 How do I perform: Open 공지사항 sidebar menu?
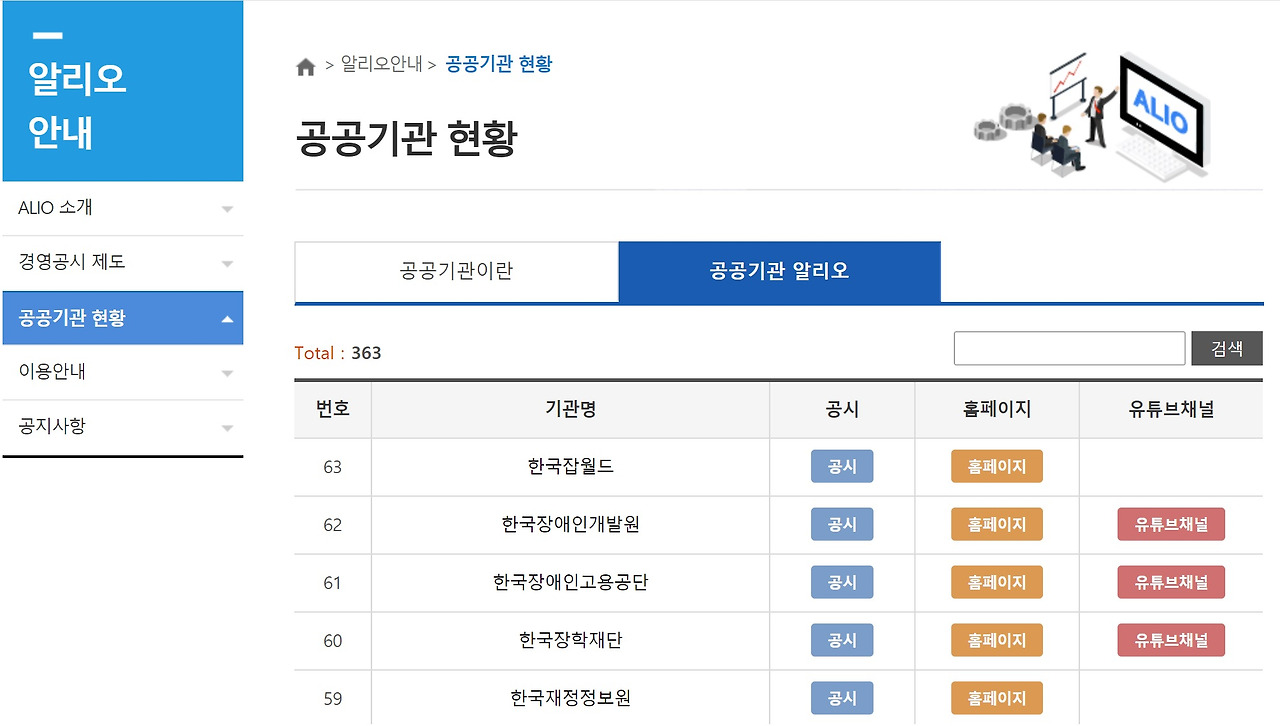pyautogui.click(x=123, y=427)
